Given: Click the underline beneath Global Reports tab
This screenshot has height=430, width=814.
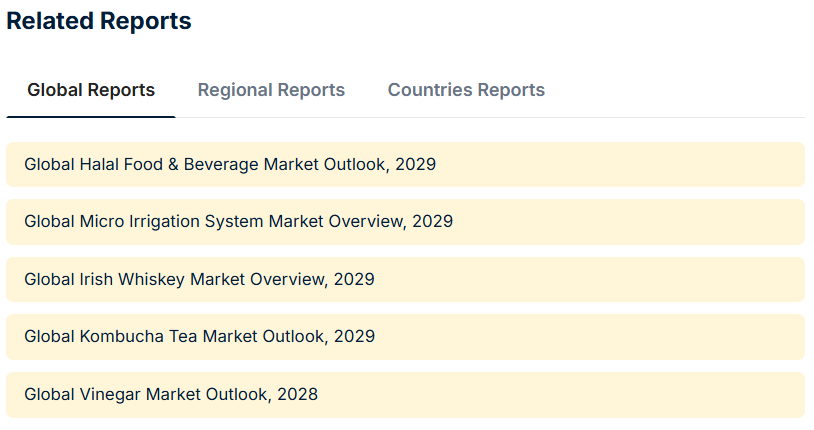Looking at the screenshot, I should (91, 117).
